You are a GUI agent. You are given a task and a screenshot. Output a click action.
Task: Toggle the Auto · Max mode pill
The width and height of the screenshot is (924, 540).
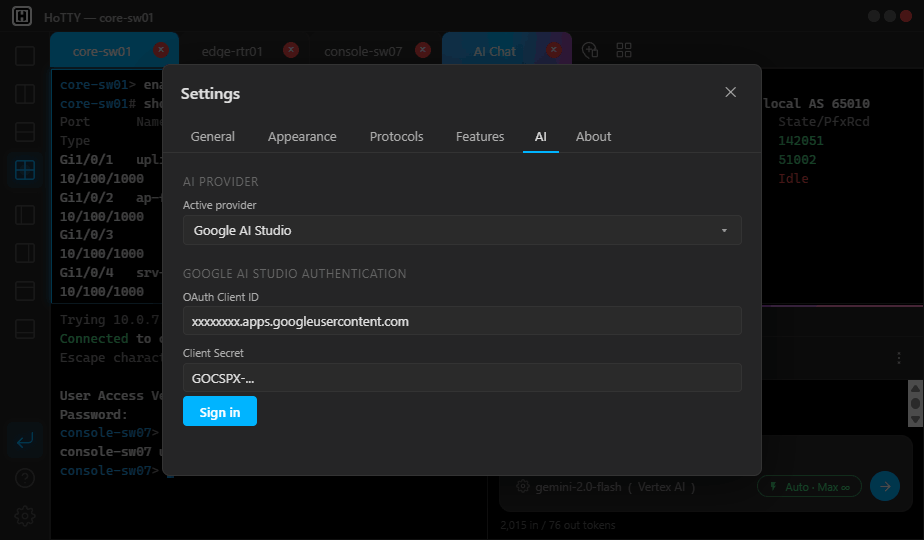coord(809,486)
